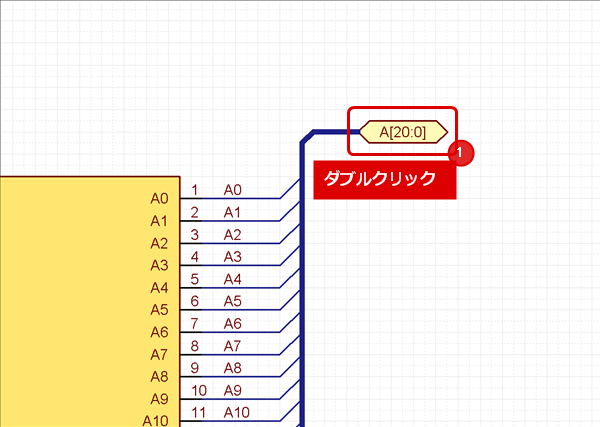Click pin number 4

click(194, 257)
